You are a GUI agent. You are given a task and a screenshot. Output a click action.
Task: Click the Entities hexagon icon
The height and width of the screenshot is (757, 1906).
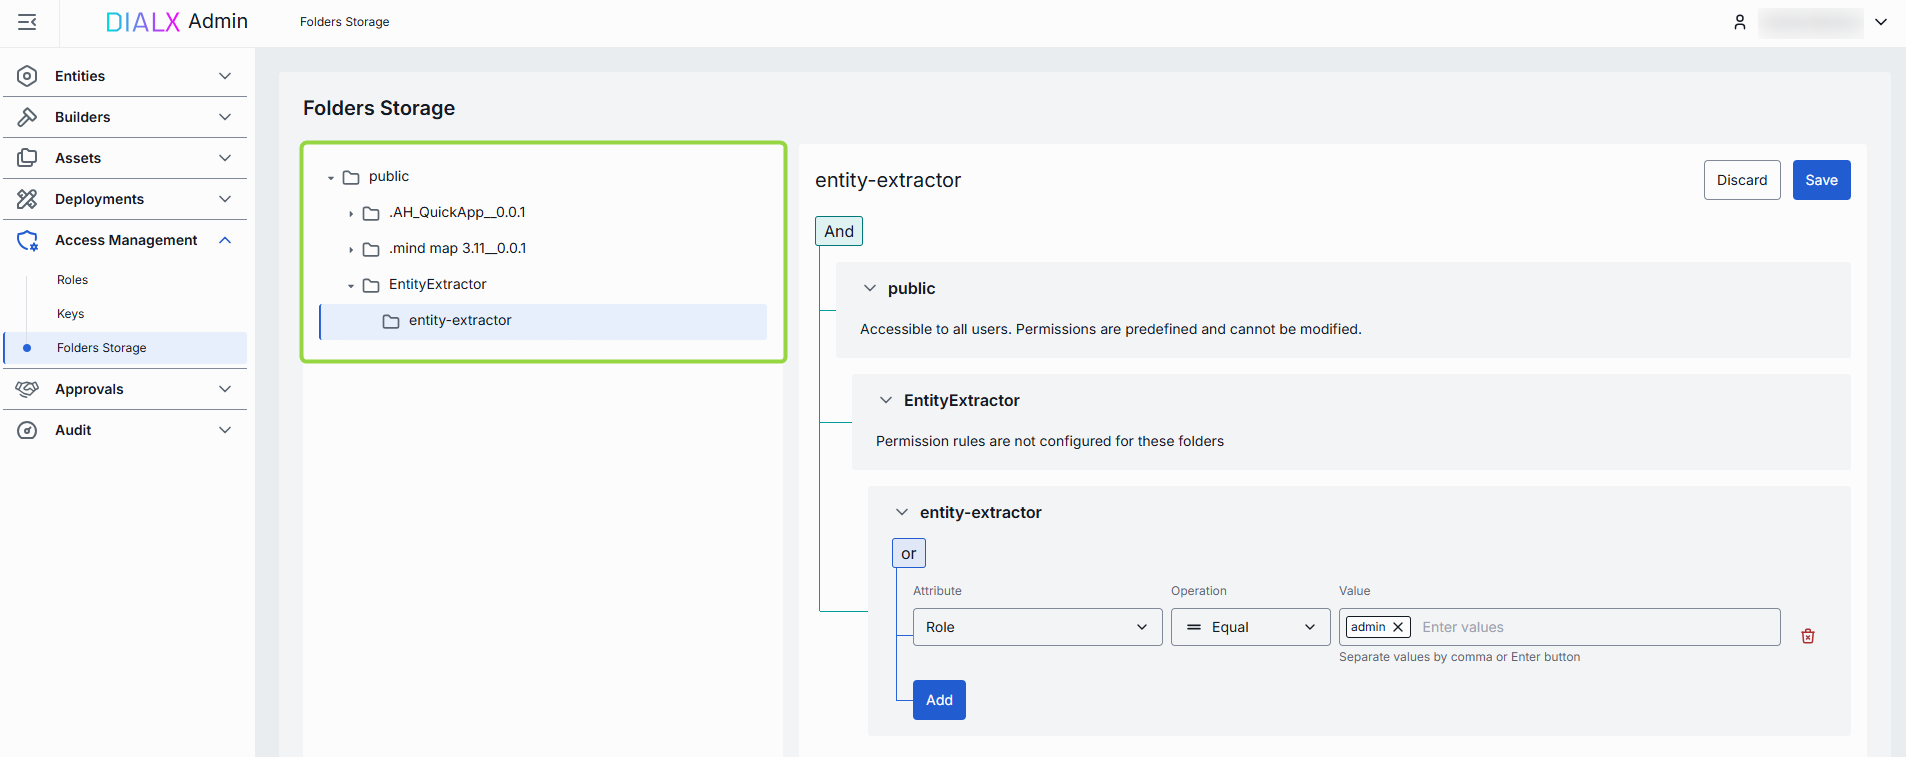[x=27, y=76]
